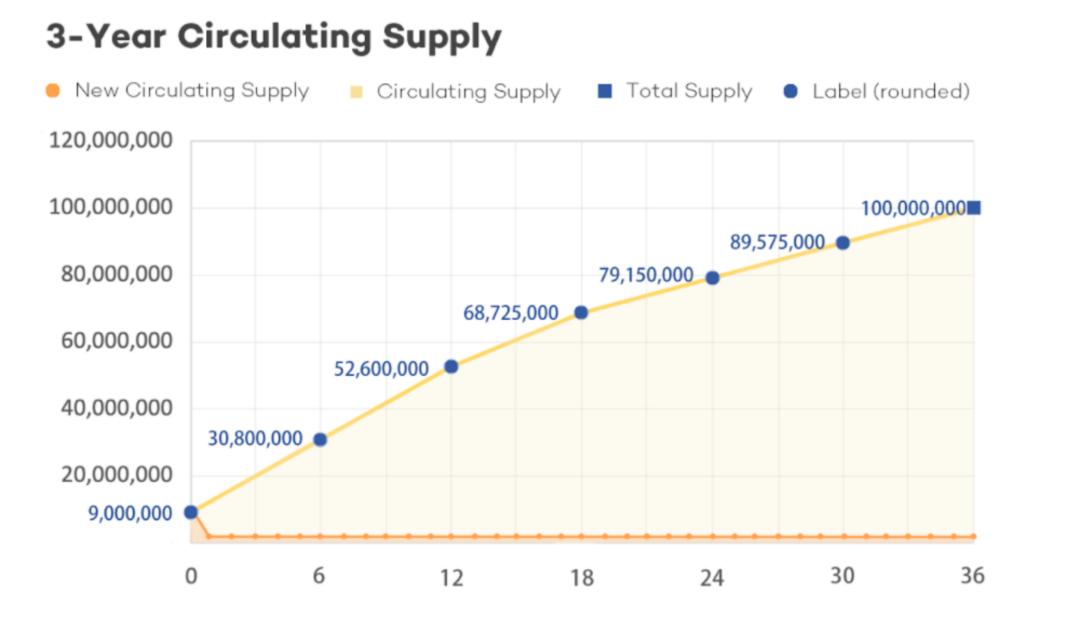
Task: Toggle the New Circulating Supply legend item
Action: click(x=191, y=91)
